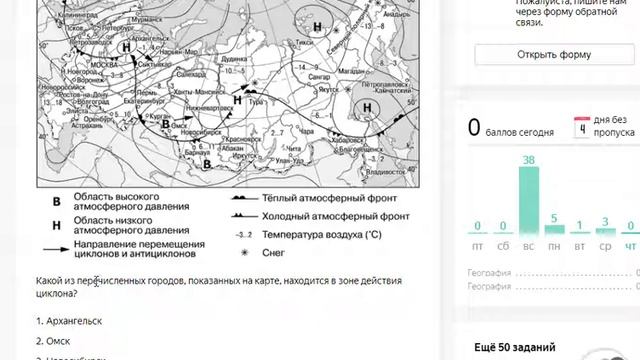The height and width of the screenshot is (360, 640).
Task: Click the Магадан label on the map
Action: 351,71
